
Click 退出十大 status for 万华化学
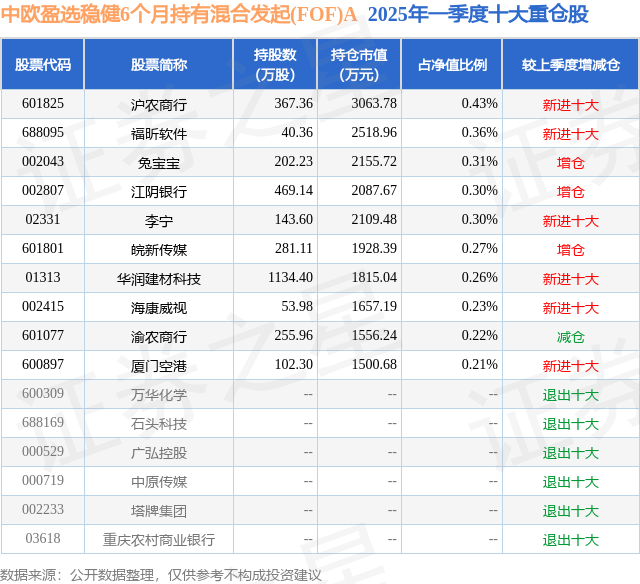pyautogui.click(x=571, y=395)
